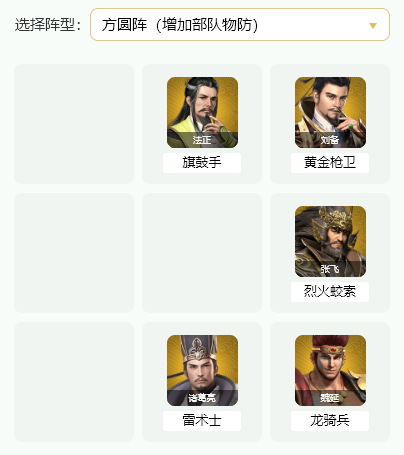Choose the empty top-left formation slot
Screen dimensions: 404x455
pyautogui.click(x=74, y=124)
